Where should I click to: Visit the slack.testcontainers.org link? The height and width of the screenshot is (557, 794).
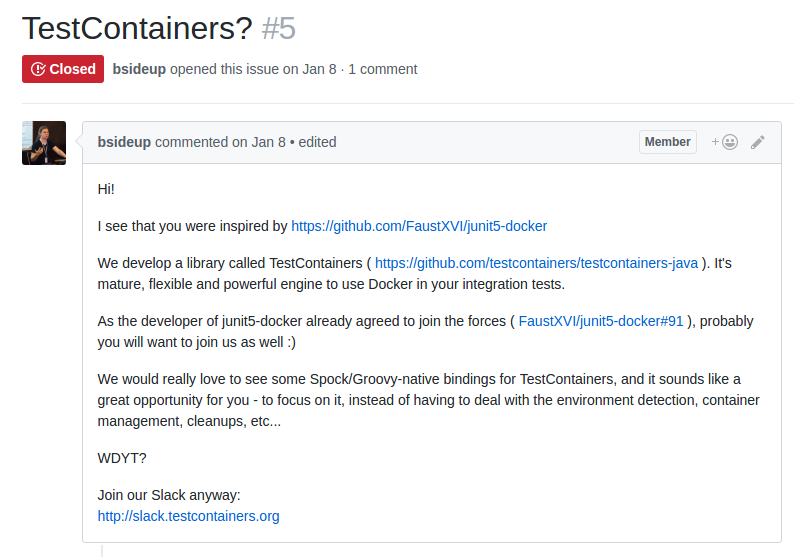point(188,516)
